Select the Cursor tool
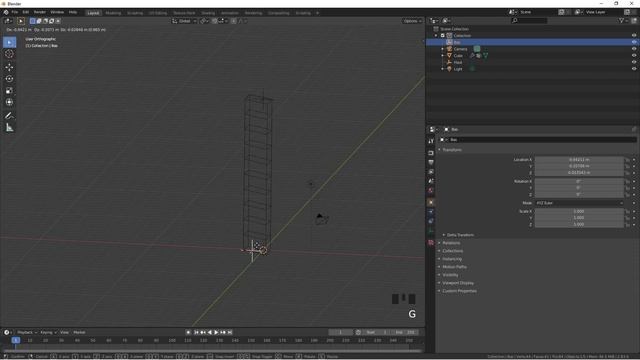The height and width of the screenshot is (360, 640). pyautogui.click(x=9, y=54)
